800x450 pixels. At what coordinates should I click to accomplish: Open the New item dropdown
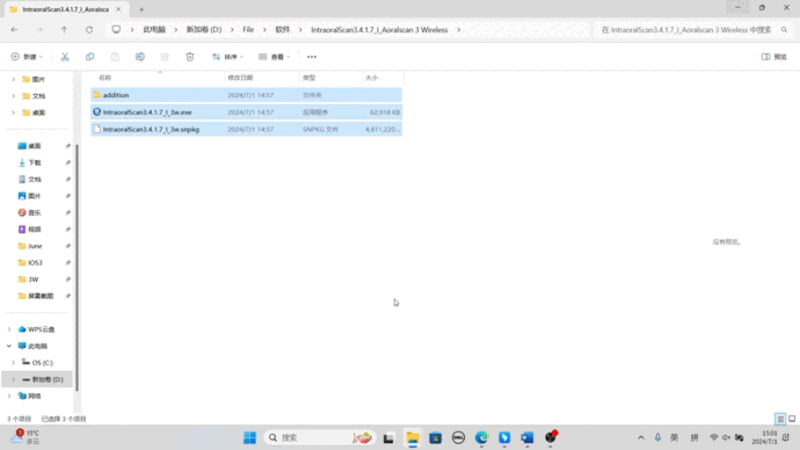[x=27, y=57]
